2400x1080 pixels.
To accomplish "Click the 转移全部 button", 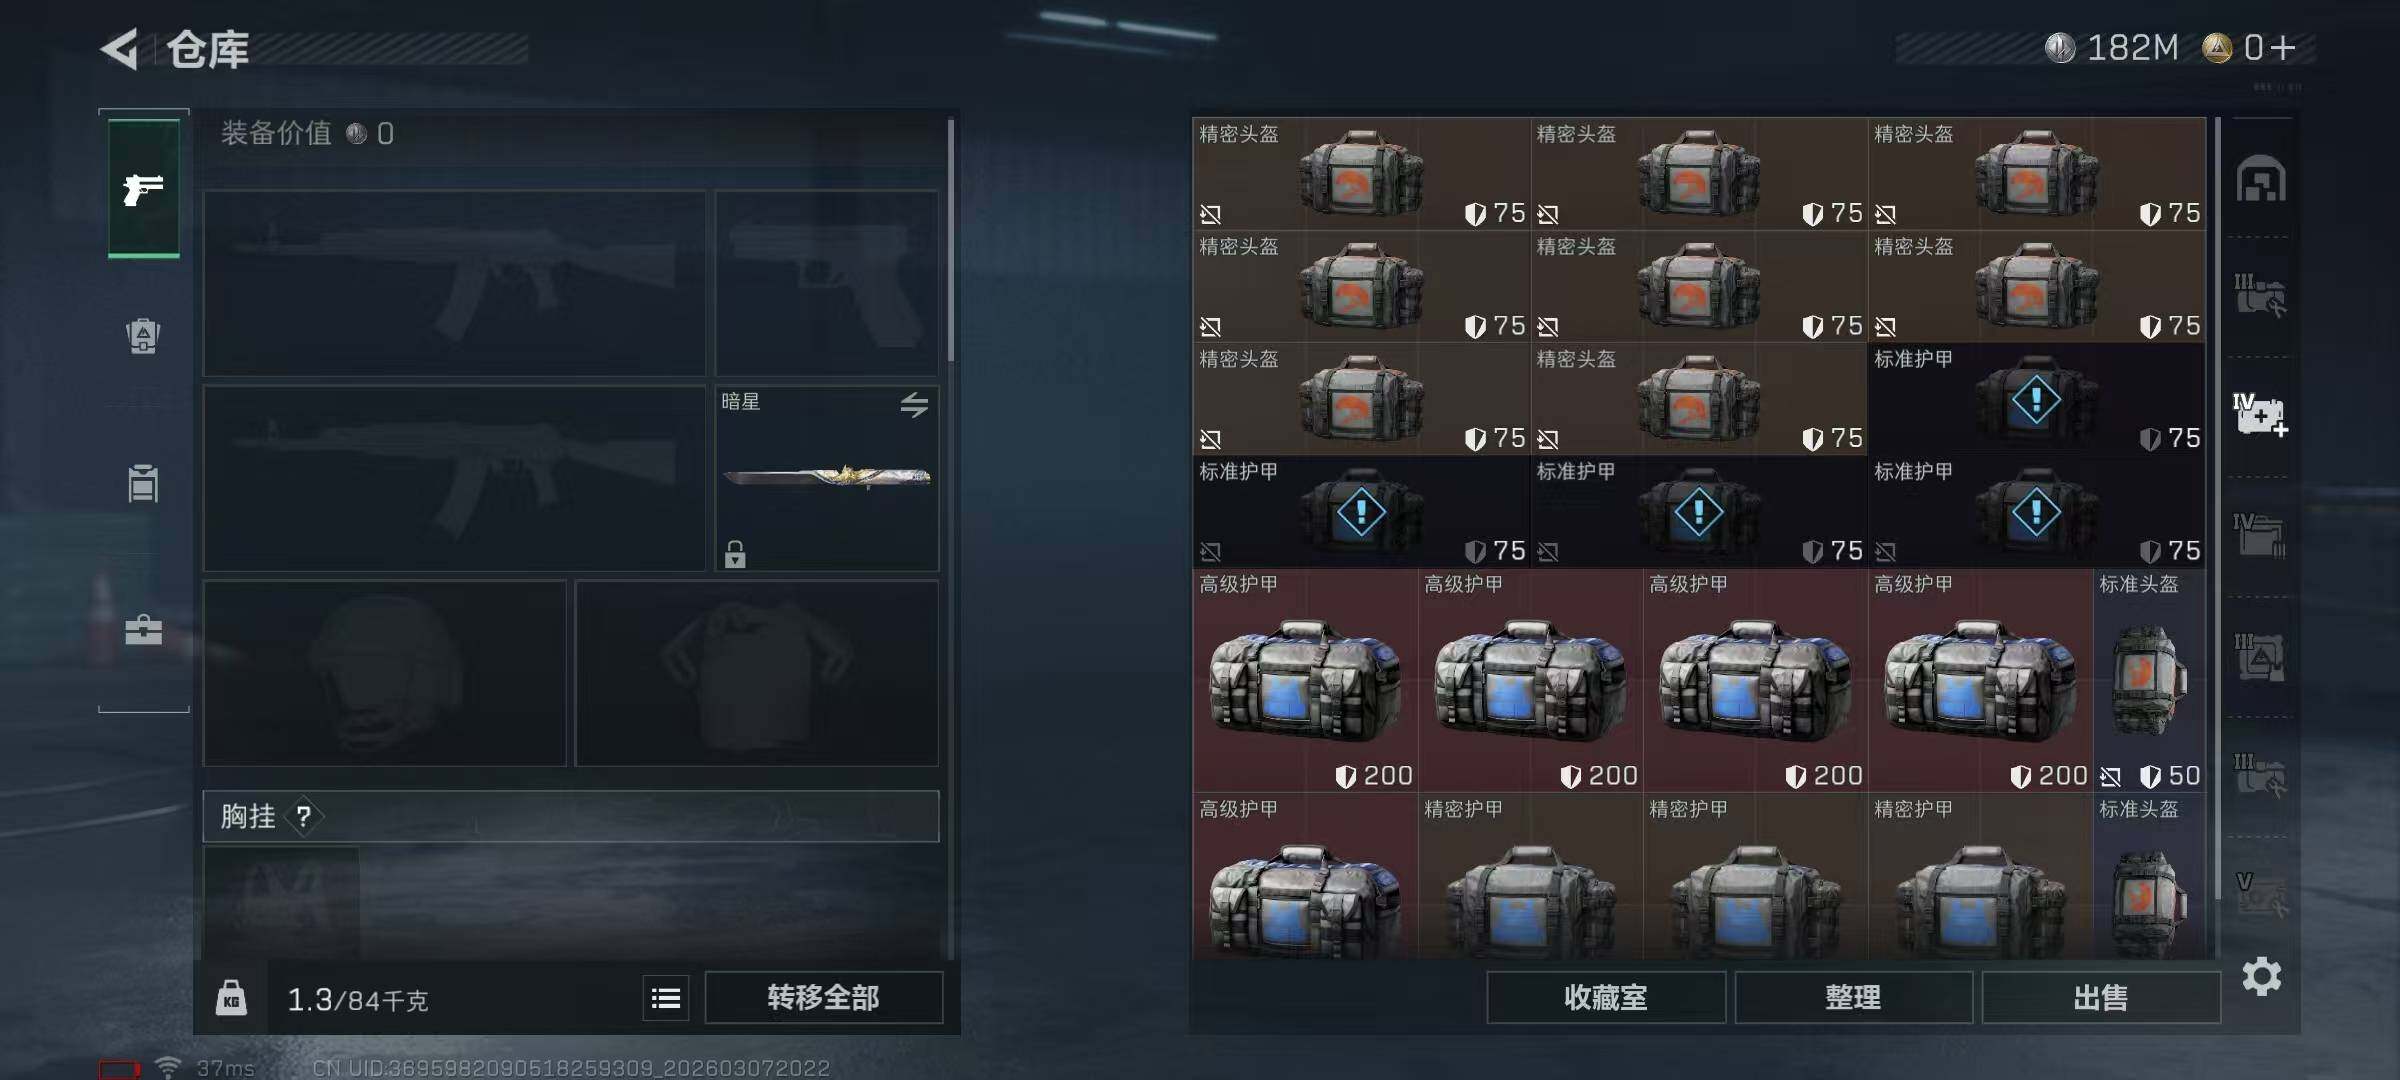I will pyautogui.click(x=823, y=997).
